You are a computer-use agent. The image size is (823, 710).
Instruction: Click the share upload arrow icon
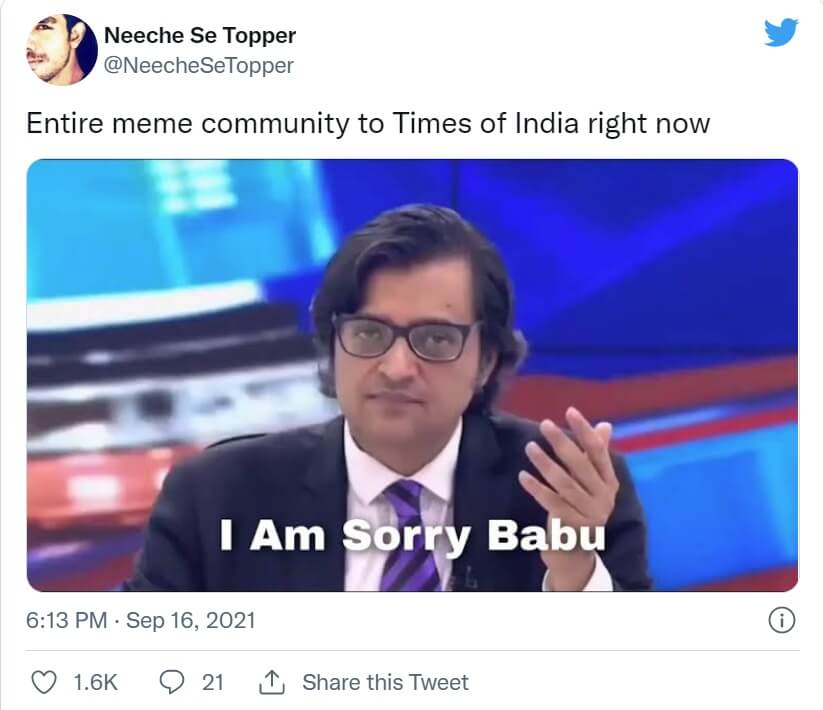[271, 682]
